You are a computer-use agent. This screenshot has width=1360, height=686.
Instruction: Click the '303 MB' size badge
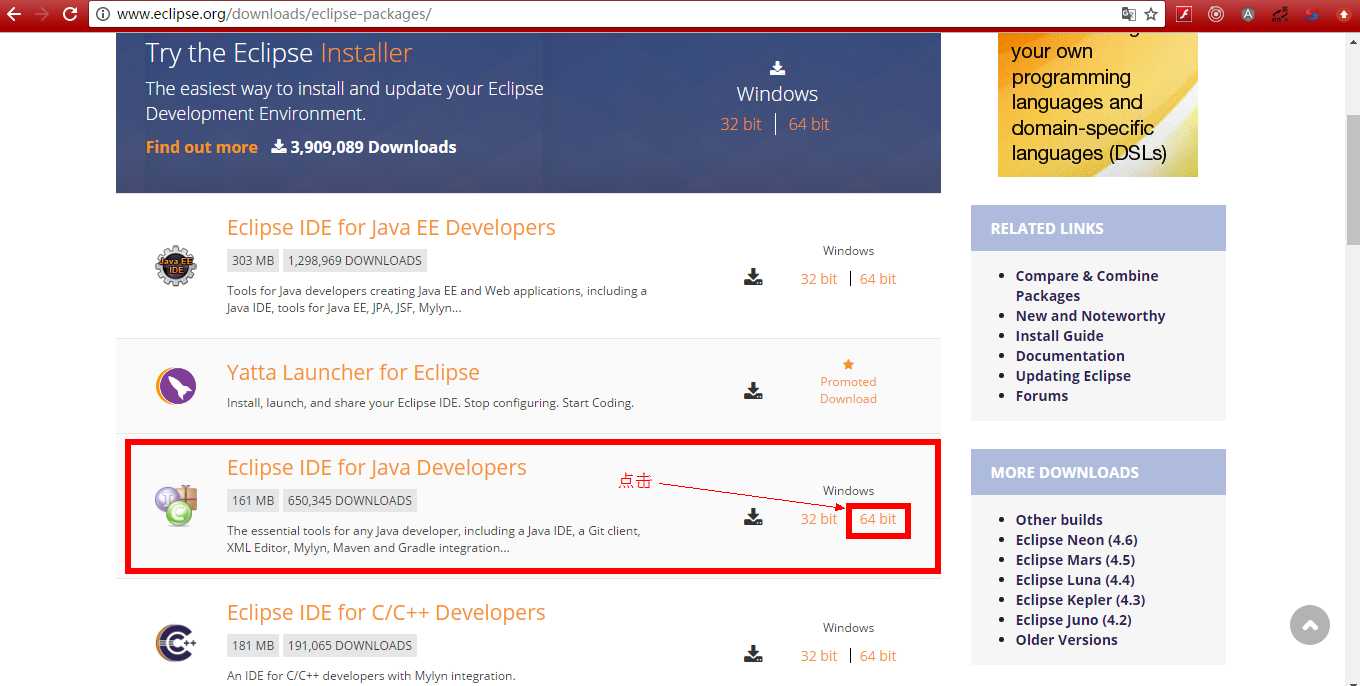pyautogui.click(x=253, y=260)
